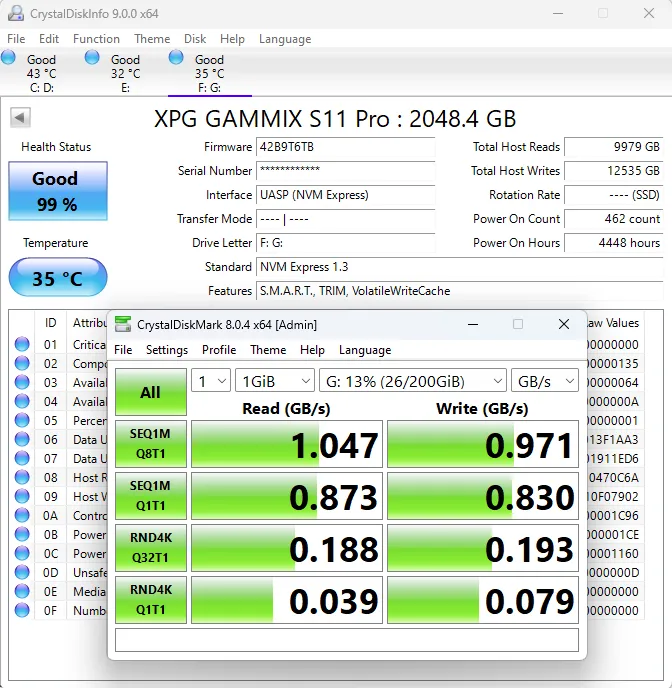This screenshot has height=688, width=672.
Task: Open the 1GiB test size dropdown
Action: tap(274, 381)
